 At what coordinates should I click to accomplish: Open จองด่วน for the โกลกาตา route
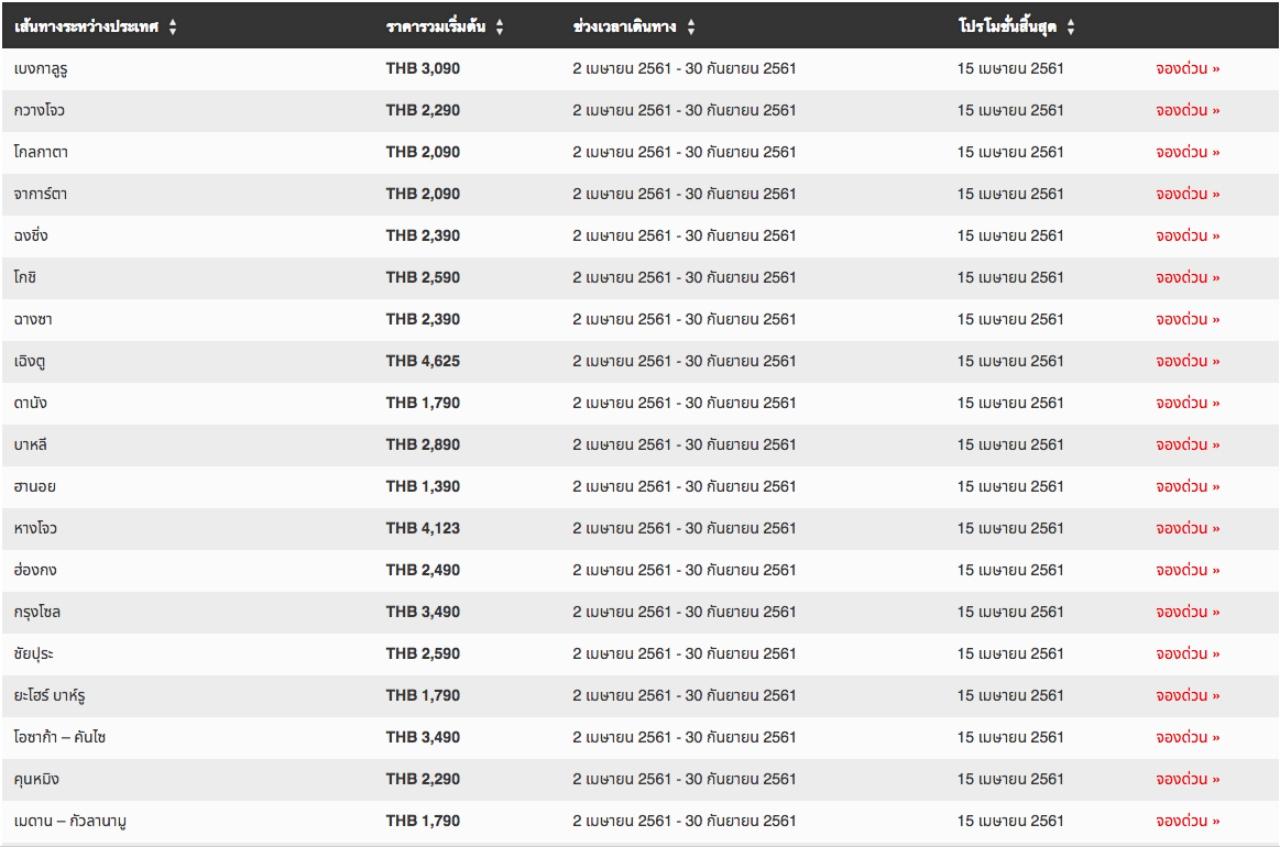tap(1188, 153)
